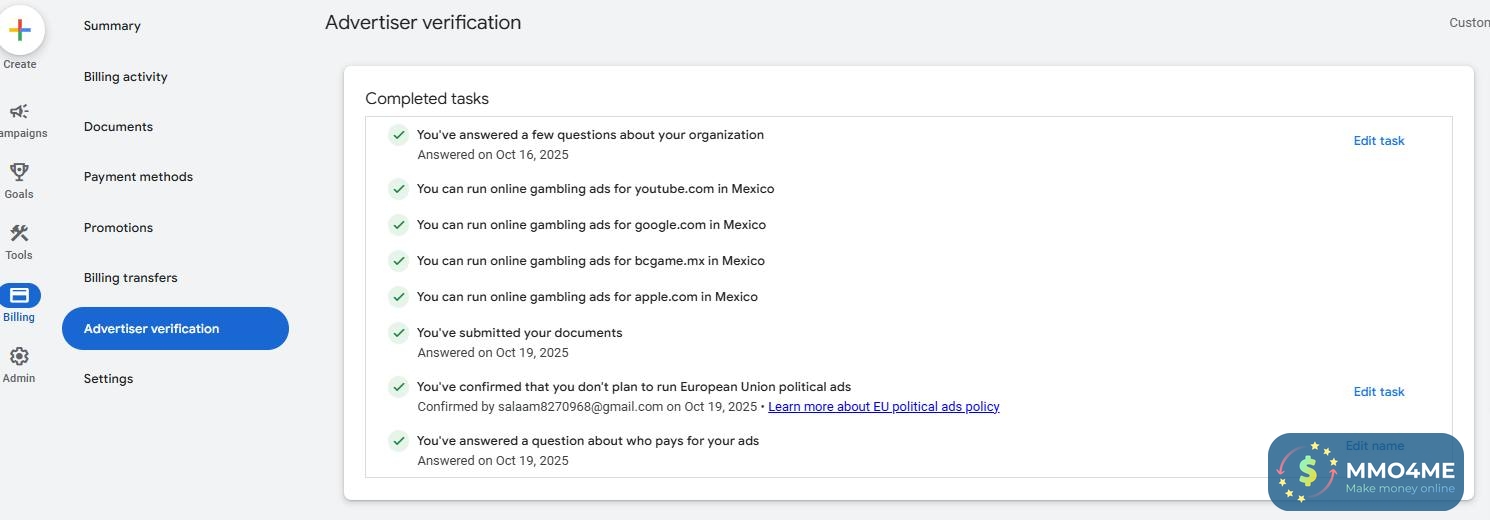Open Admin via the gear icon

click(x=19, y=357)
